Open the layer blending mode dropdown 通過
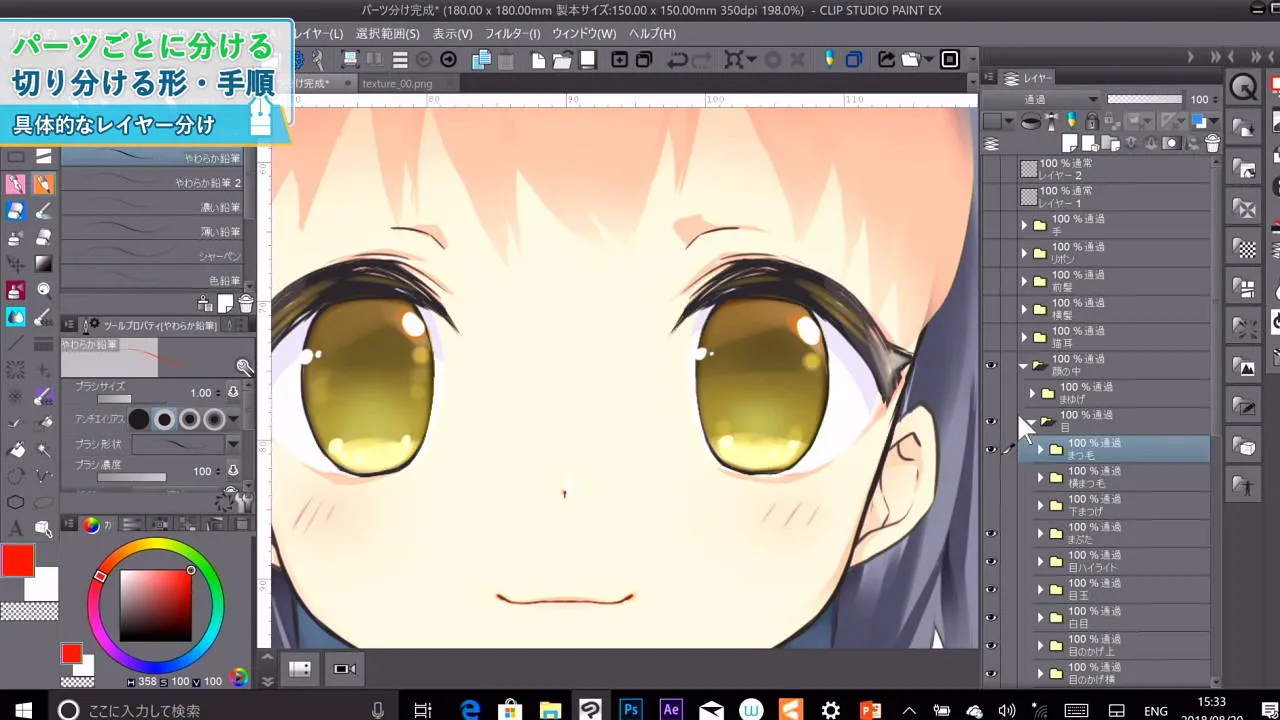 point(1060,99)
